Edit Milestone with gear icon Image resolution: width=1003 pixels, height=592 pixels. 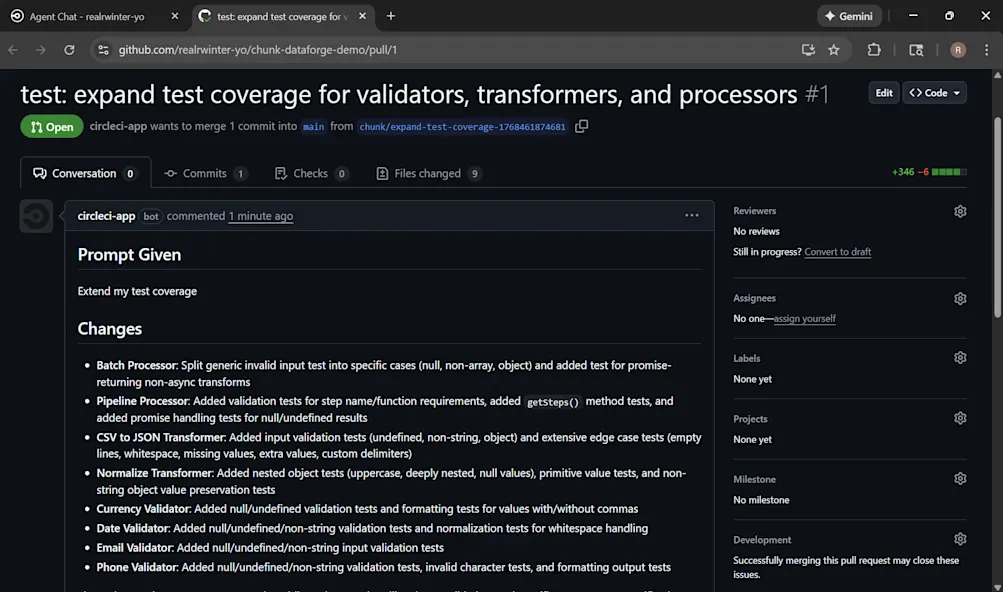coord(960,479)
